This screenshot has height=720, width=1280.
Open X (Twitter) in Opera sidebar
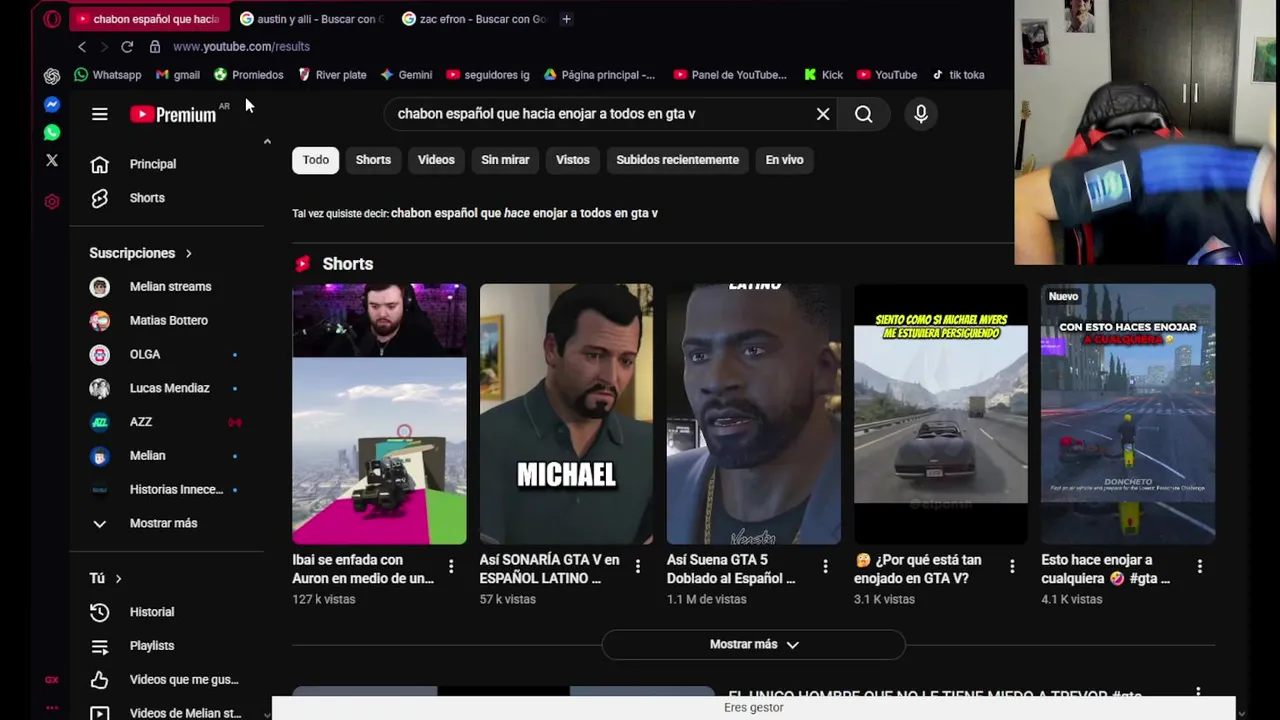point(52,160)
